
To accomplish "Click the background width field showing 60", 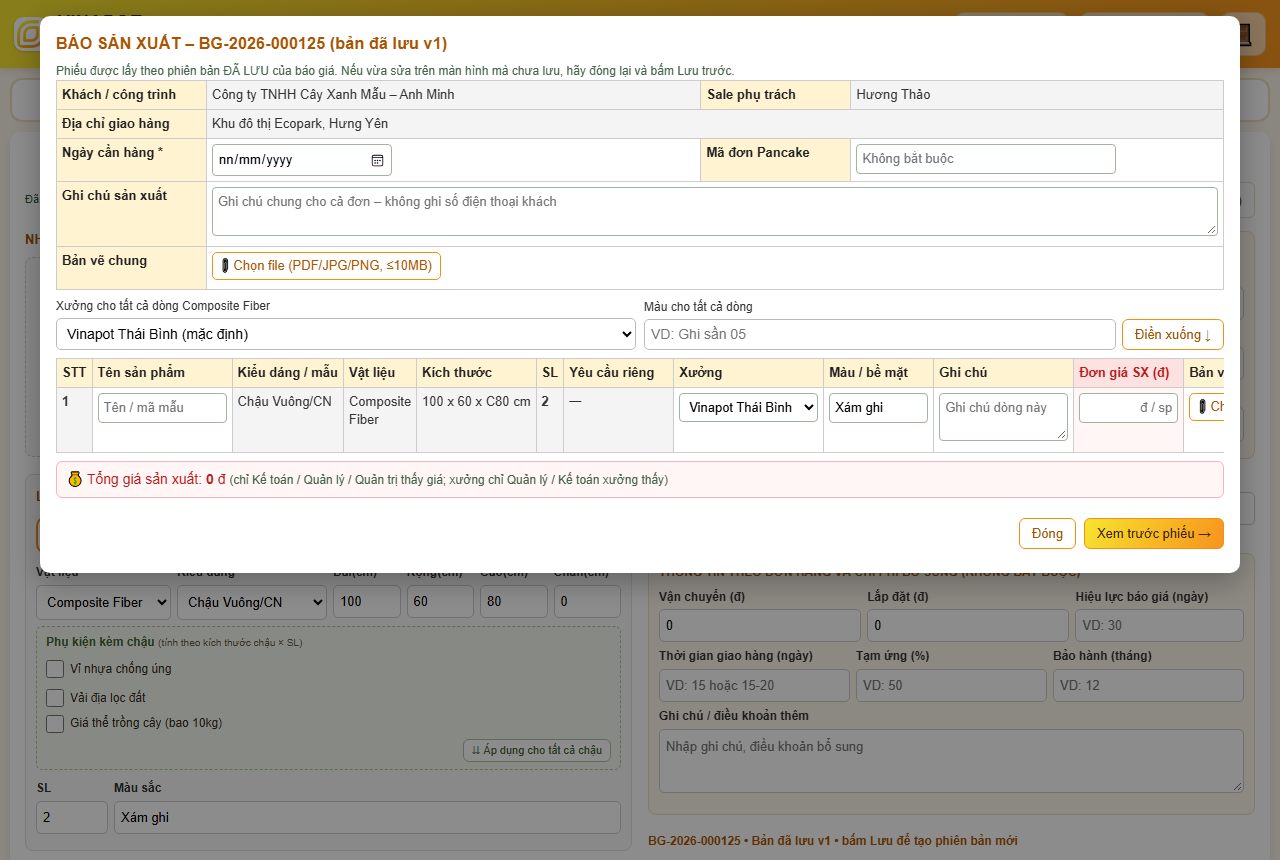I will (x=440, y=602).
